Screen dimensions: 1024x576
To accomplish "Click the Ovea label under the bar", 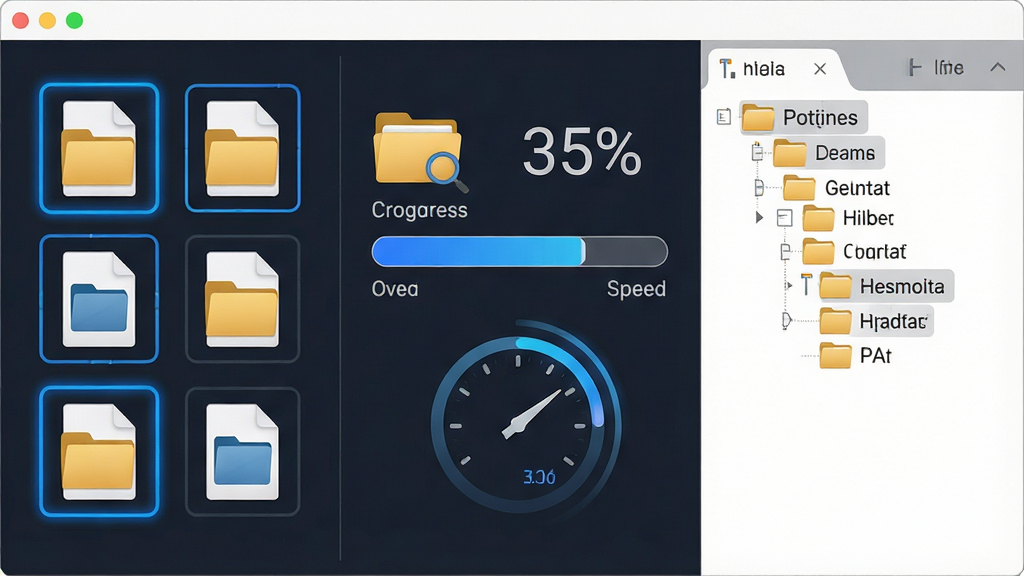I will [395, 289].
